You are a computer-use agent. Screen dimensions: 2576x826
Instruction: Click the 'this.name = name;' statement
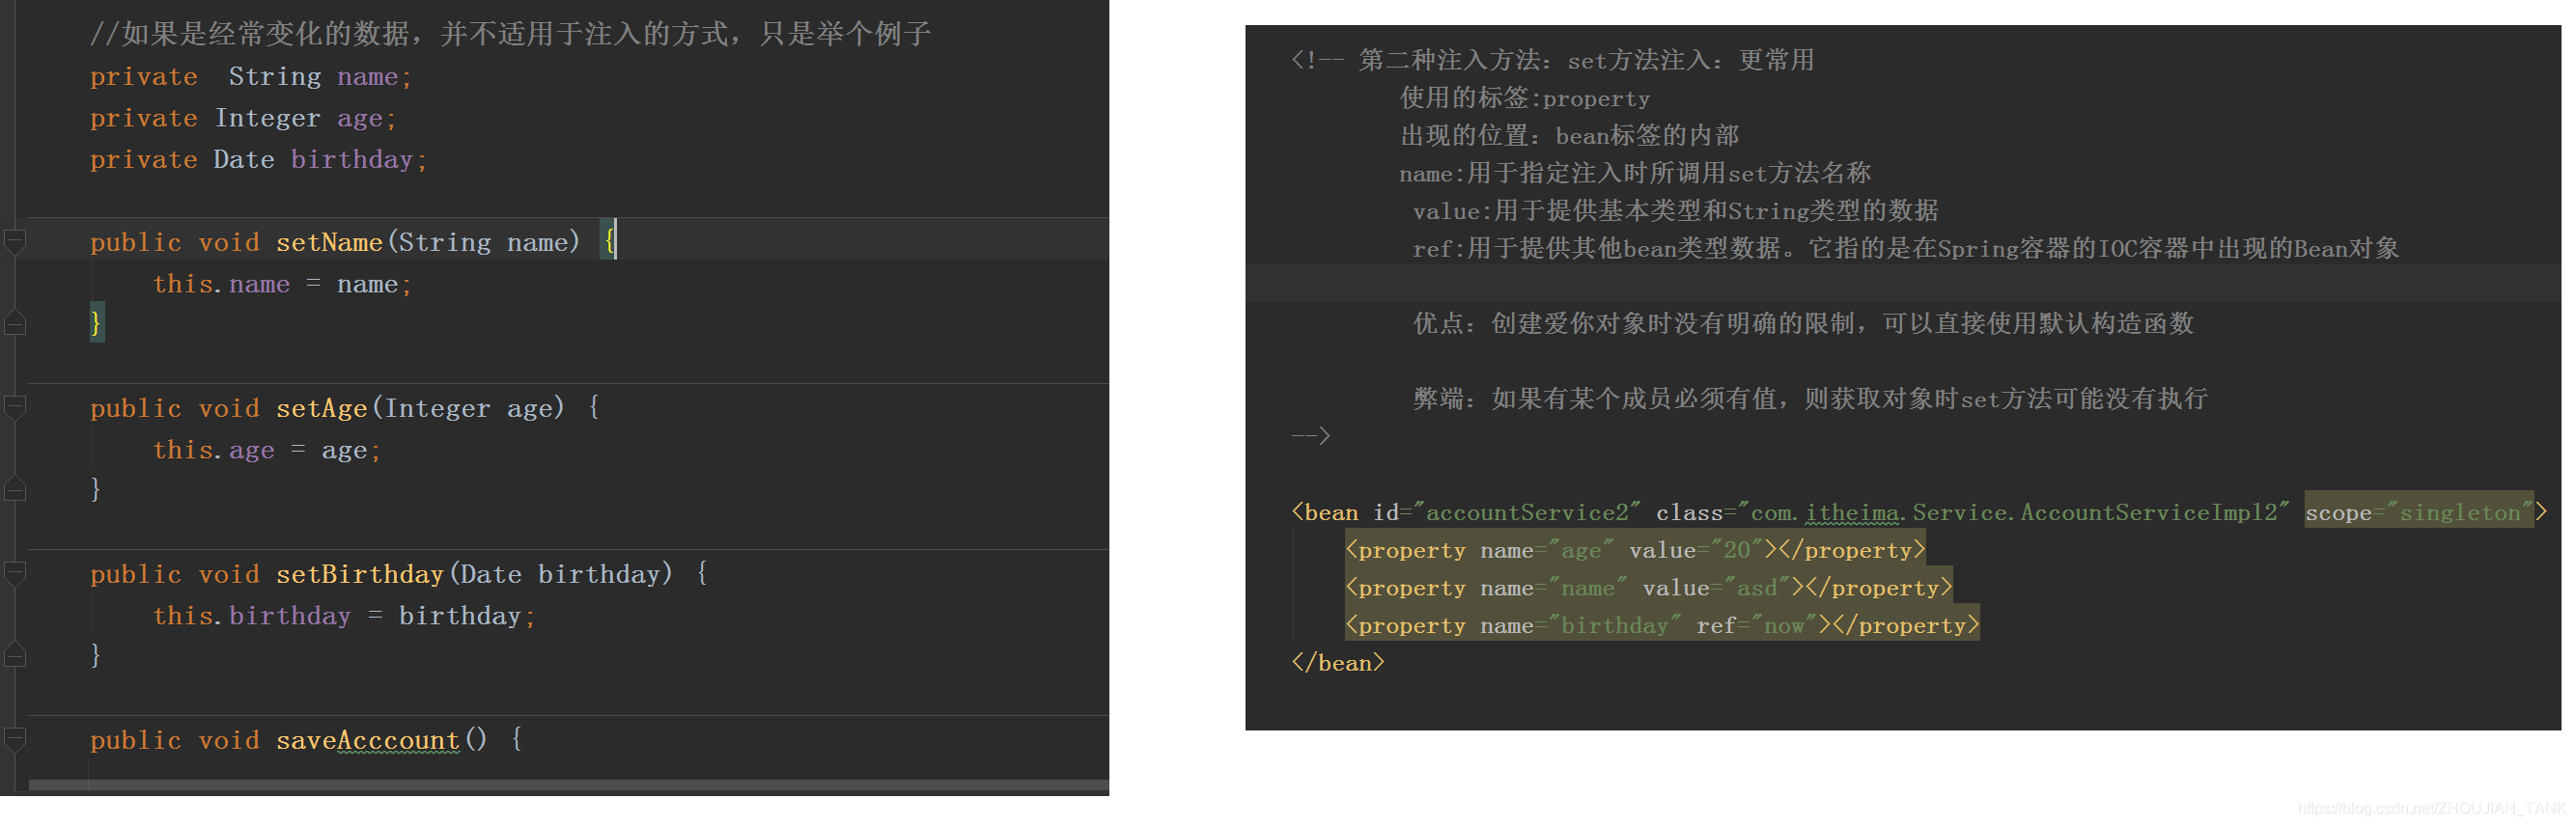tap(282, 285)
